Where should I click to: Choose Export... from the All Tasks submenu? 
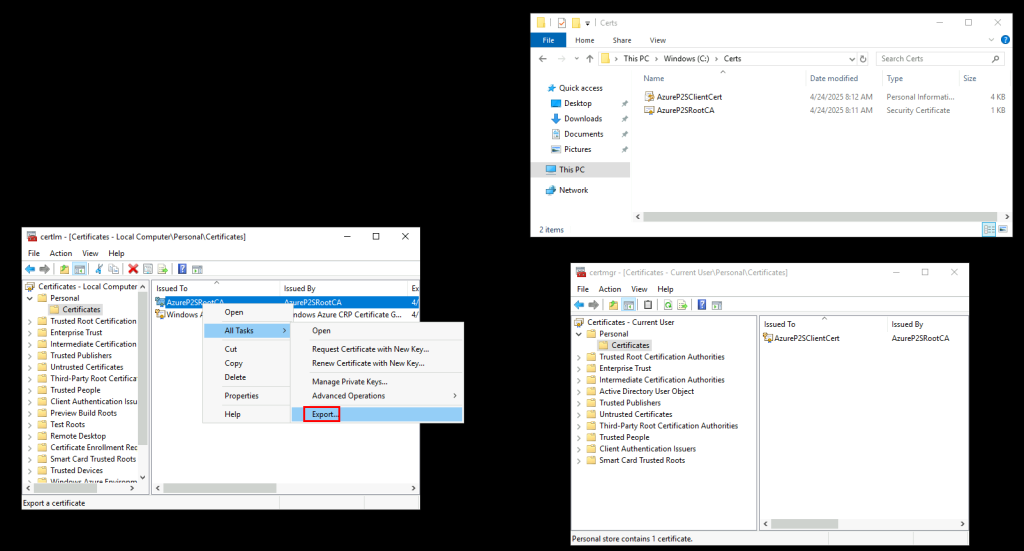pyautogui.click(x=325, y=414)
